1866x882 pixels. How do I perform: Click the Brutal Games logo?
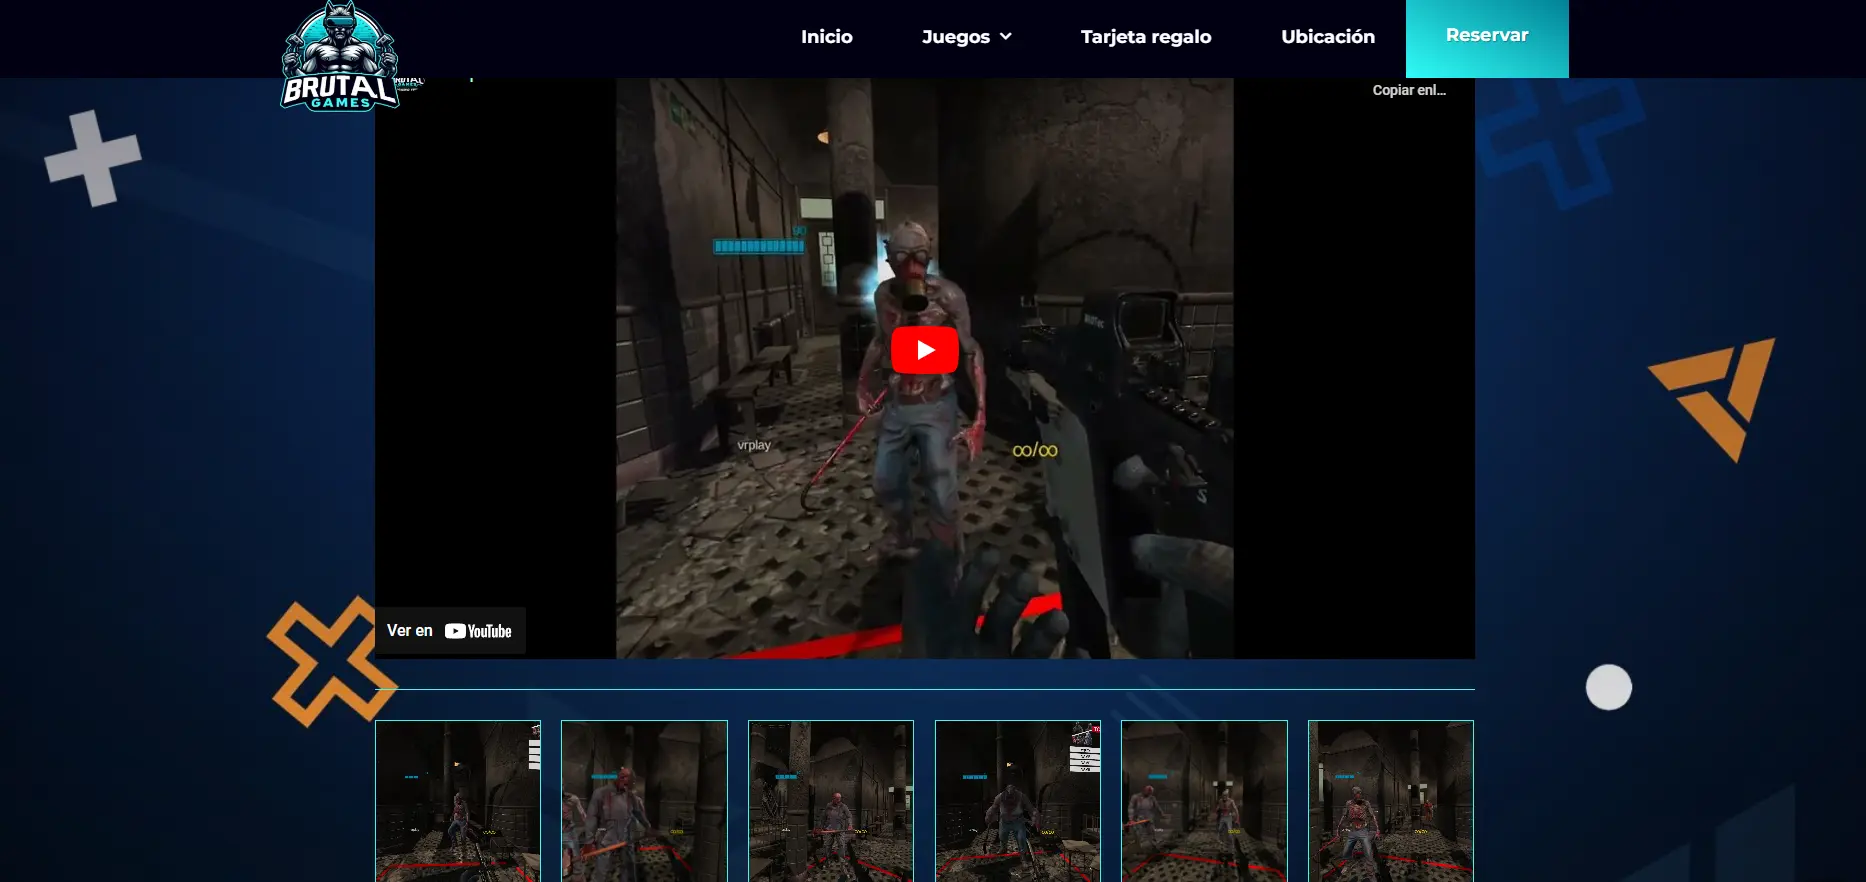tap(340, 56)
